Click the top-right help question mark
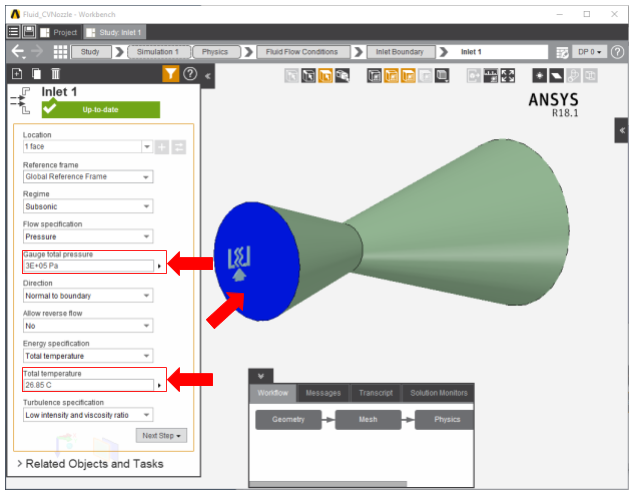The image size is (634, 496). click(x=617, y=52)
